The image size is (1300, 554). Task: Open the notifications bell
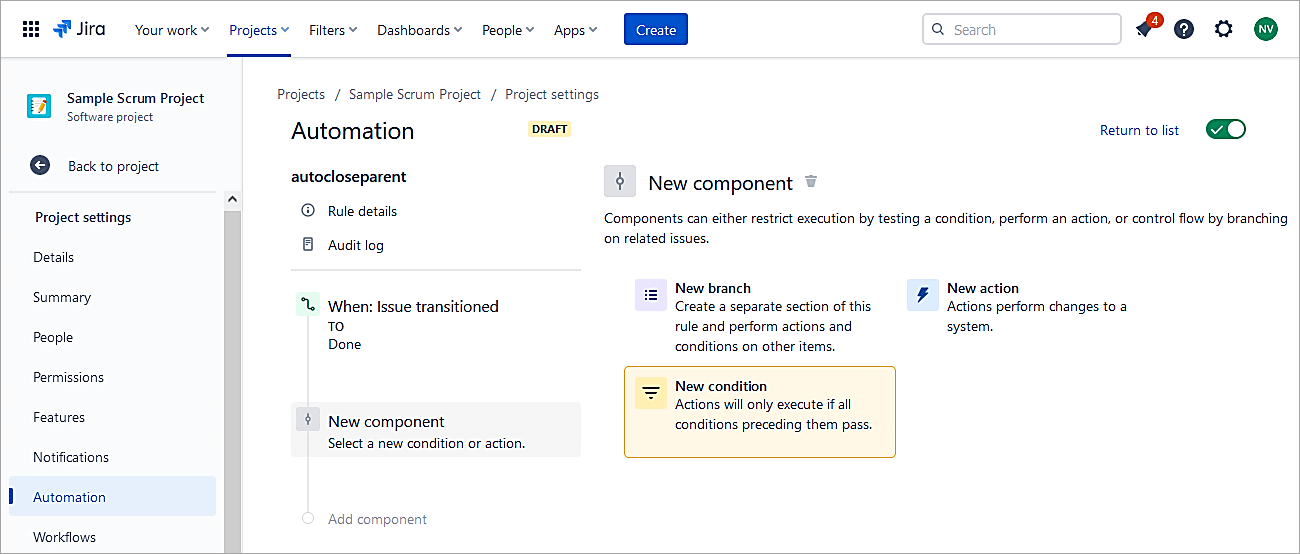click(x=1144, y=30)
